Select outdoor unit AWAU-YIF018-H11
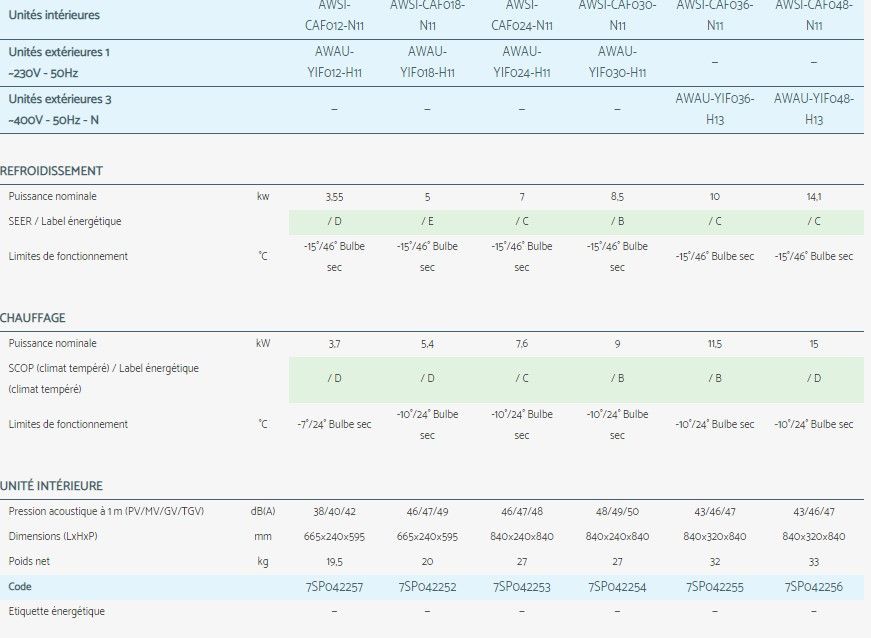Screen dimensions: 871x638 pos(427,61)
